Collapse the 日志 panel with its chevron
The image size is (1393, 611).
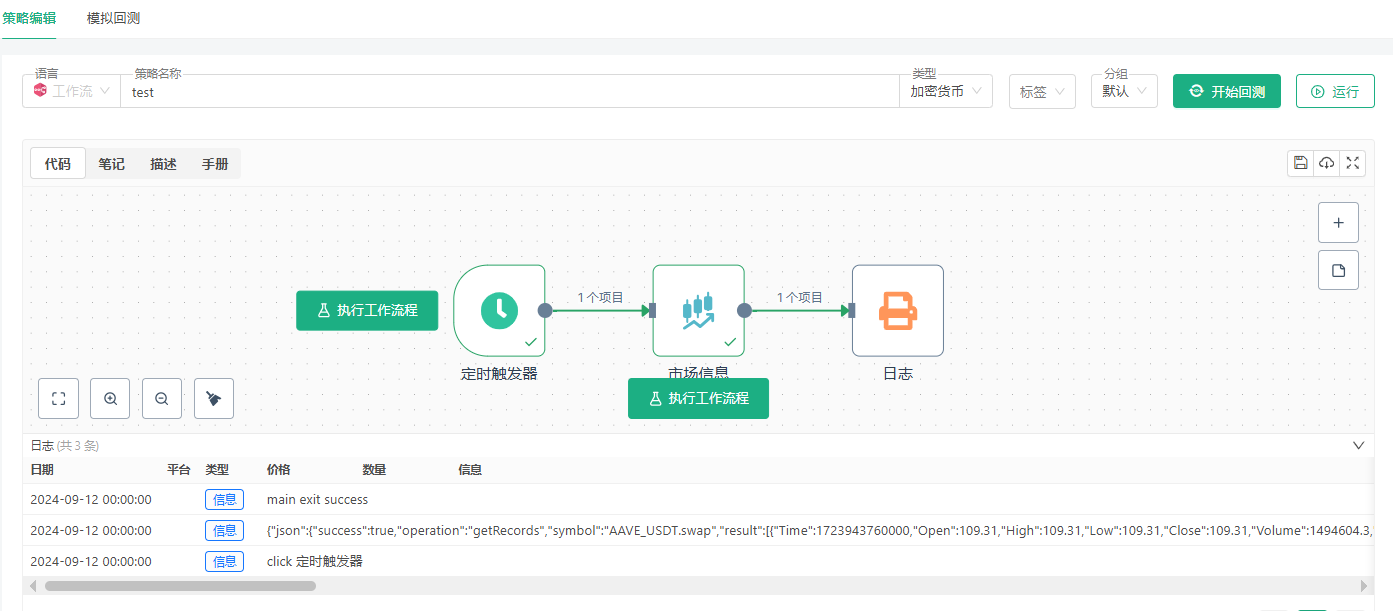[1358, 445]
